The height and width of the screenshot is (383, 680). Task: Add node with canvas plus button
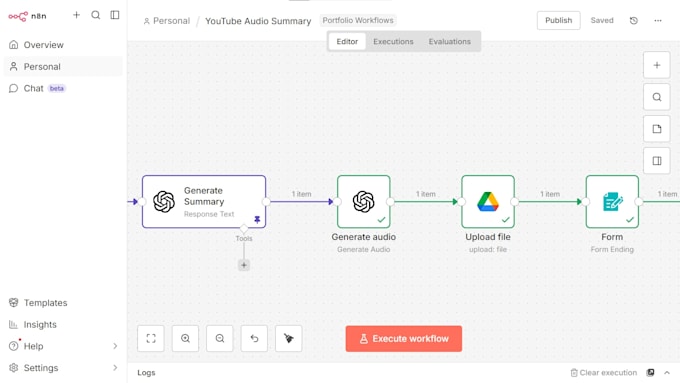657,65
